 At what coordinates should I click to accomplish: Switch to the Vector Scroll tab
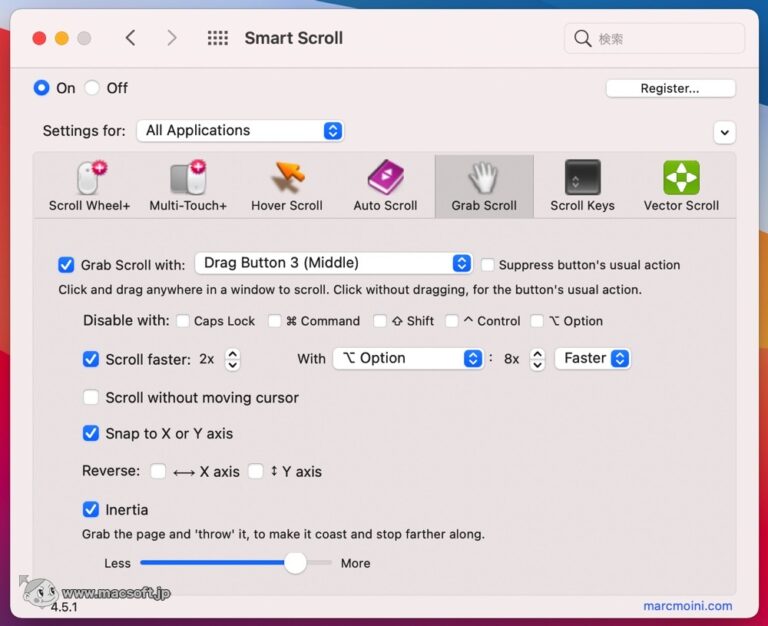(681, 186)
